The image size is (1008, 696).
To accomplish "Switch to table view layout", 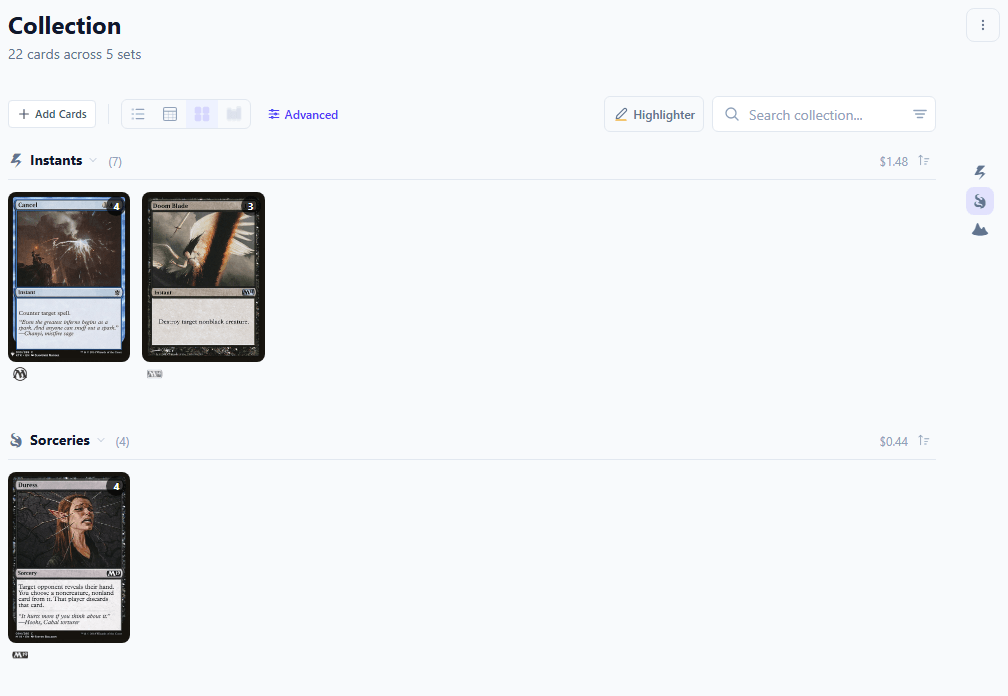I will 169,114.
